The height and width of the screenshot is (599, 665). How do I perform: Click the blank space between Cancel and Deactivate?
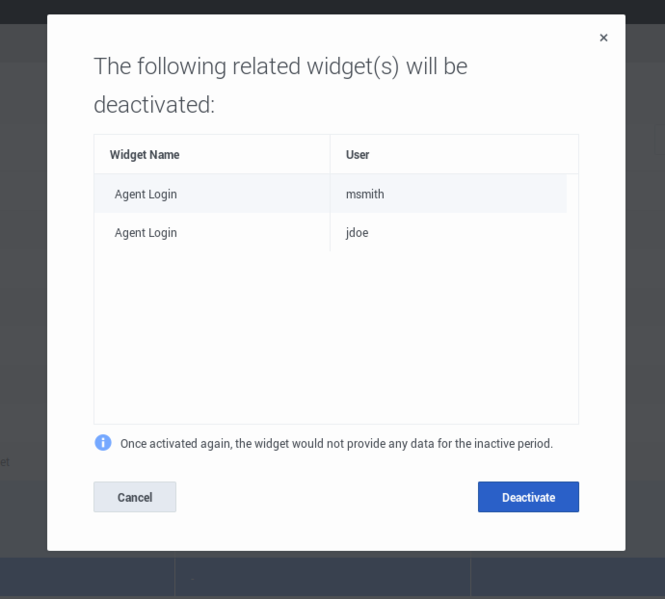[326, 497]
